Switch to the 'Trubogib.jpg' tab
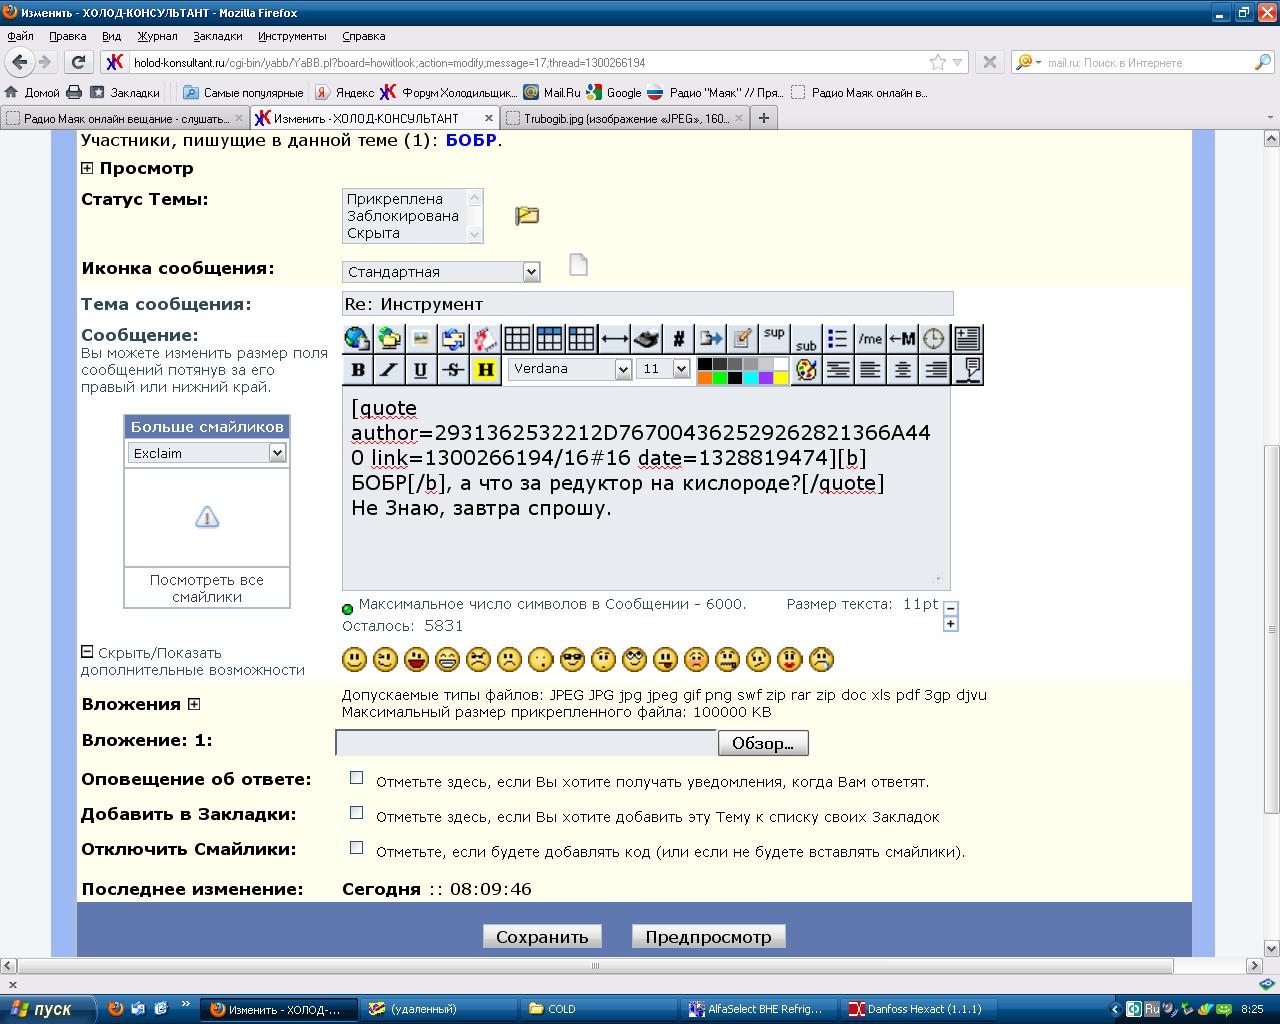Viewport: 1280px width, 1024px height. tap(626, 118)
